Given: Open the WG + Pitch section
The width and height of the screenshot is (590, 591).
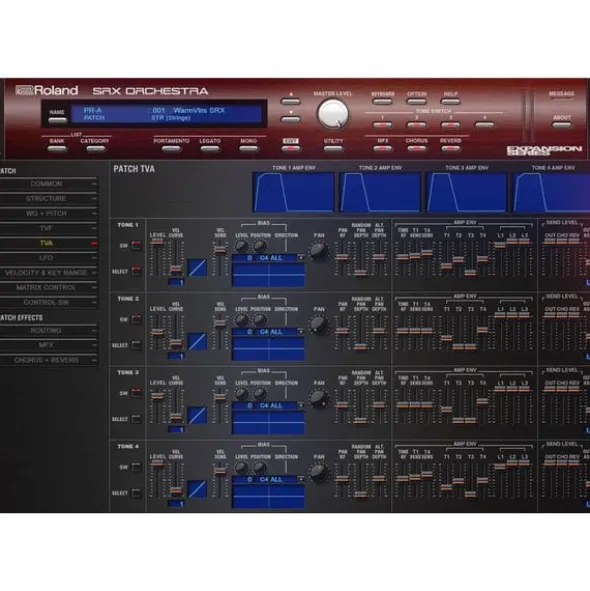Looking at the screenshot, I should 48,213.
